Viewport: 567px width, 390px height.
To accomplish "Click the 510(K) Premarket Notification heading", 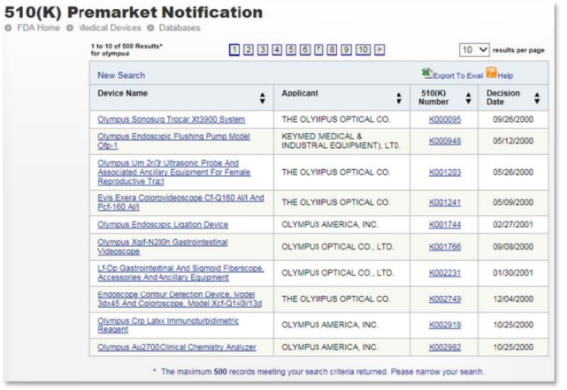I will click(x=133, y=12).
